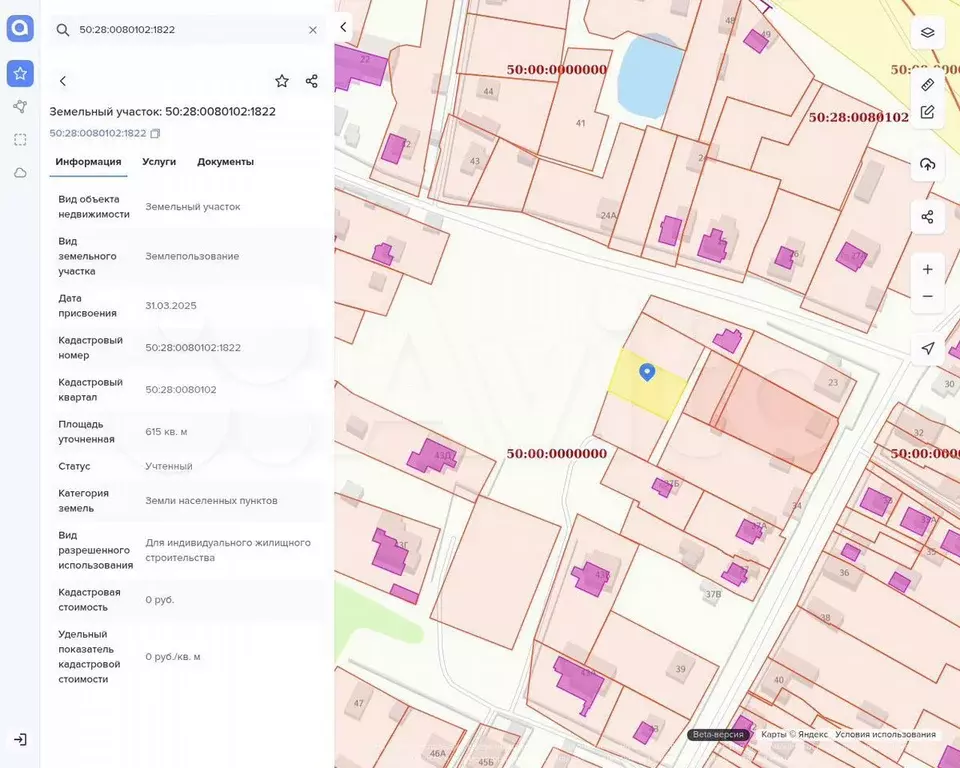Click the cadastral number link 50:28:0080102:1822

click(x=98, y=134)
